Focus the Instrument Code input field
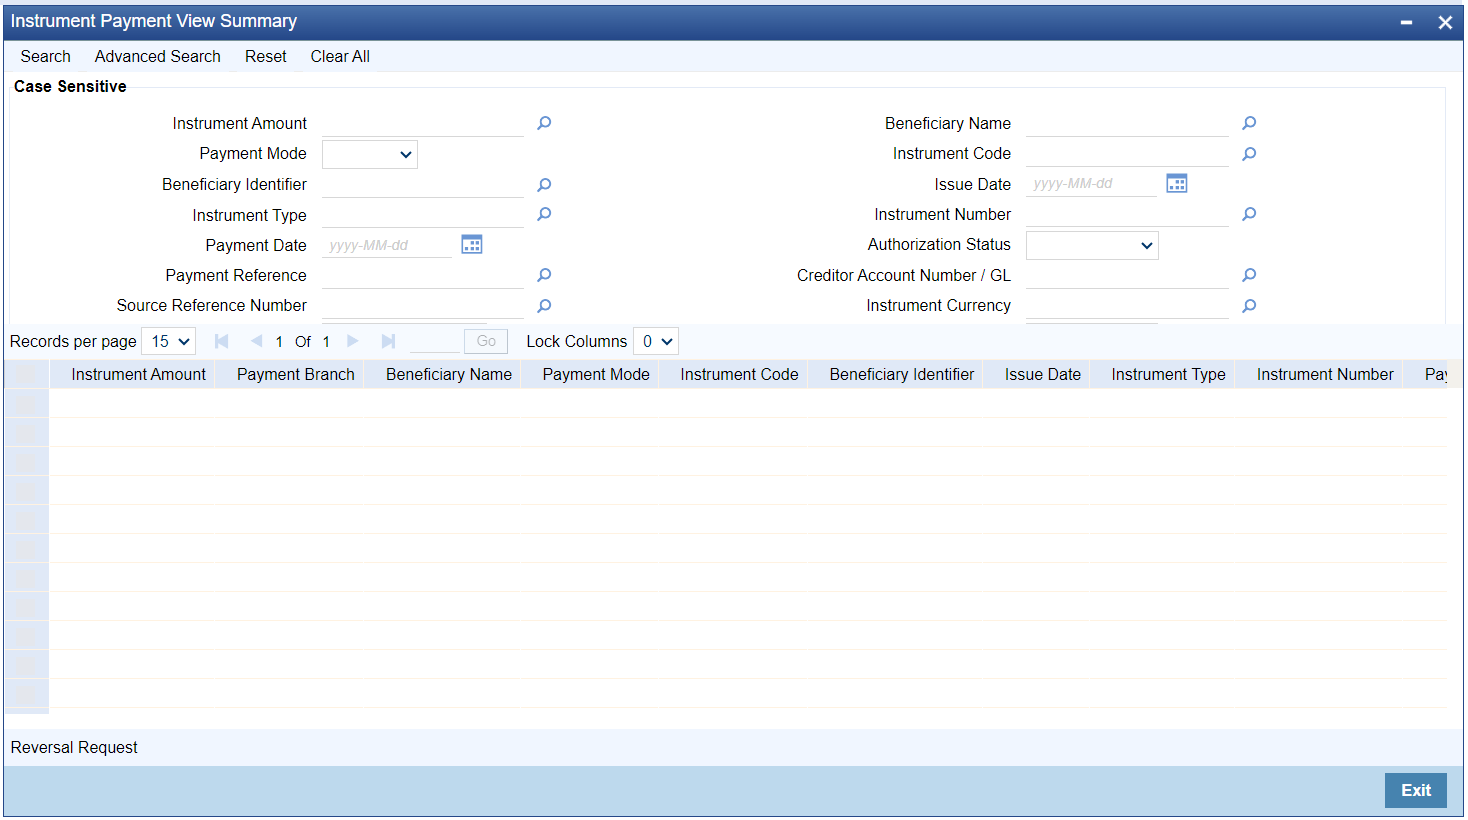This screenshot has height=820, width=1468. coord(1127,154)
